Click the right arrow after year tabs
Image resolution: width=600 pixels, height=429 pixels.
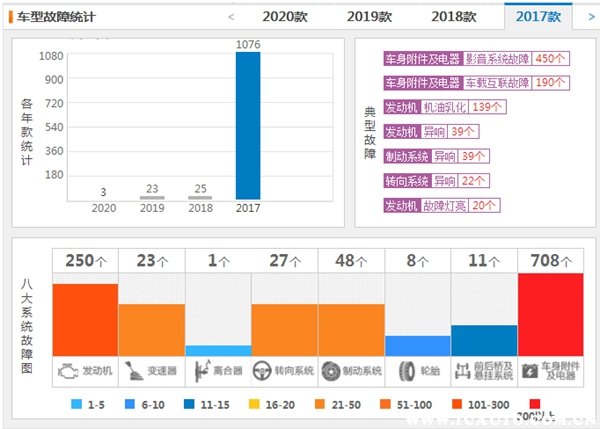[587, 17]
